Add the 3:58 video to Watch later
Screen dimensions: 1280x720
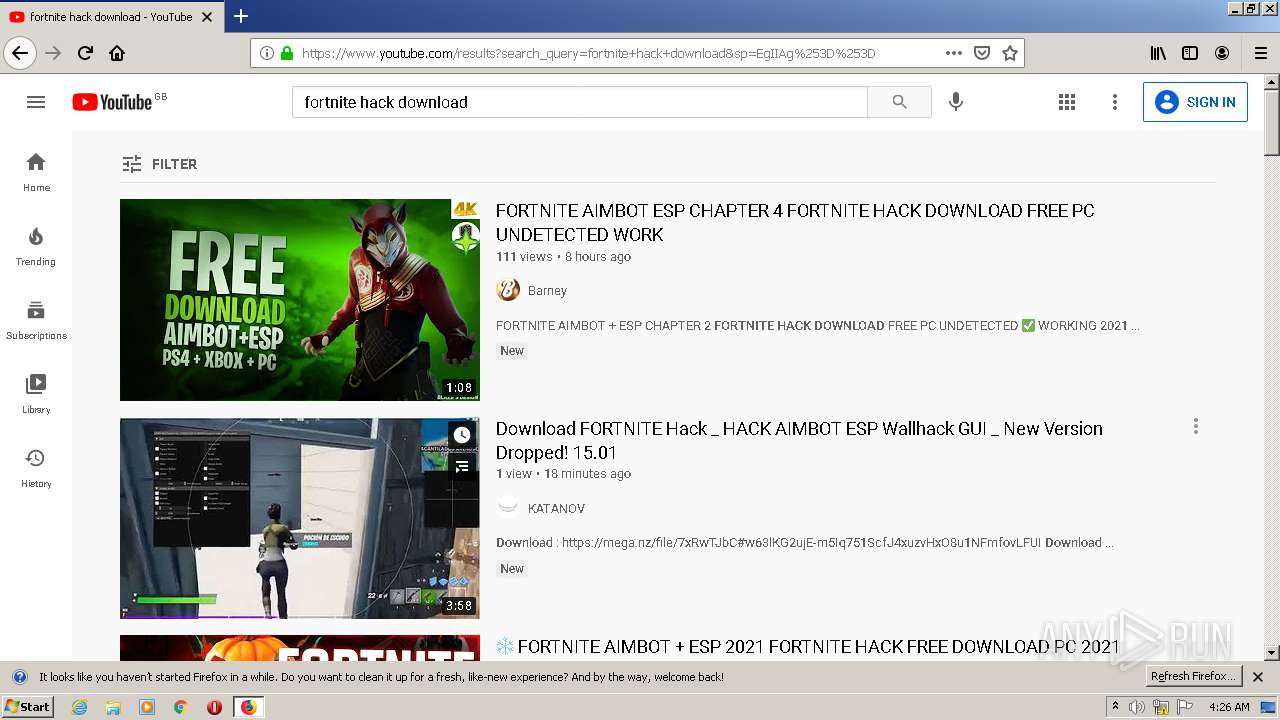(x=461, y=435)
